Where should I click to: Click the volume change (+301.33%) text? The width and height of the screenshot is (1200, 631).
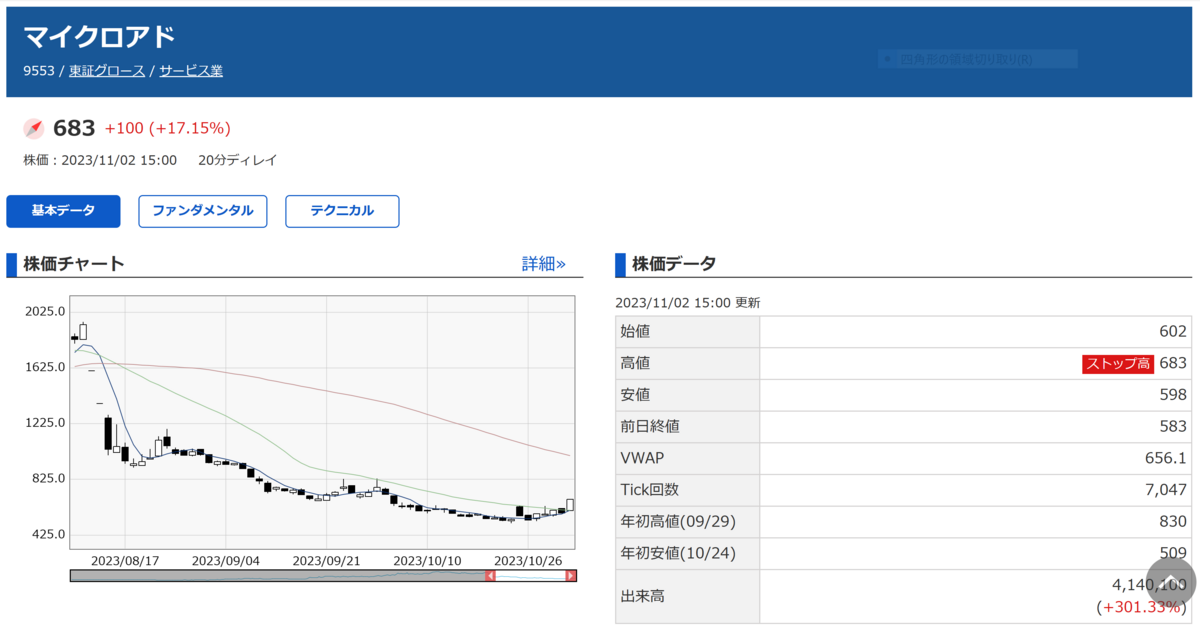[x=1142, y=608]
